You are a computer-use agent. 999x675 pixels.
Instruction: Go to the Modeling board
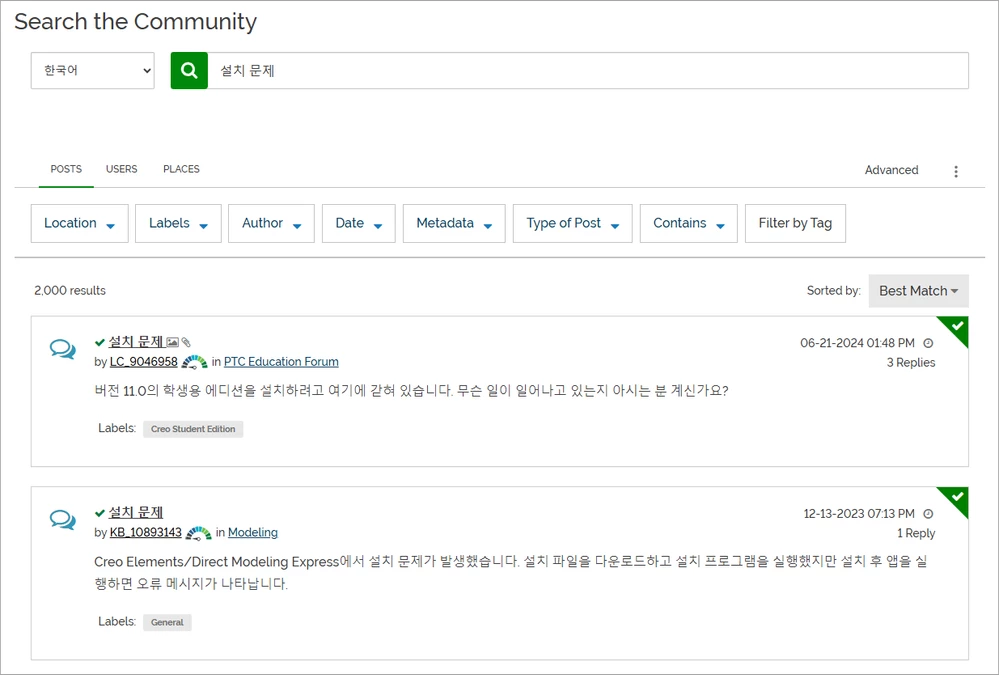(253, 533)
